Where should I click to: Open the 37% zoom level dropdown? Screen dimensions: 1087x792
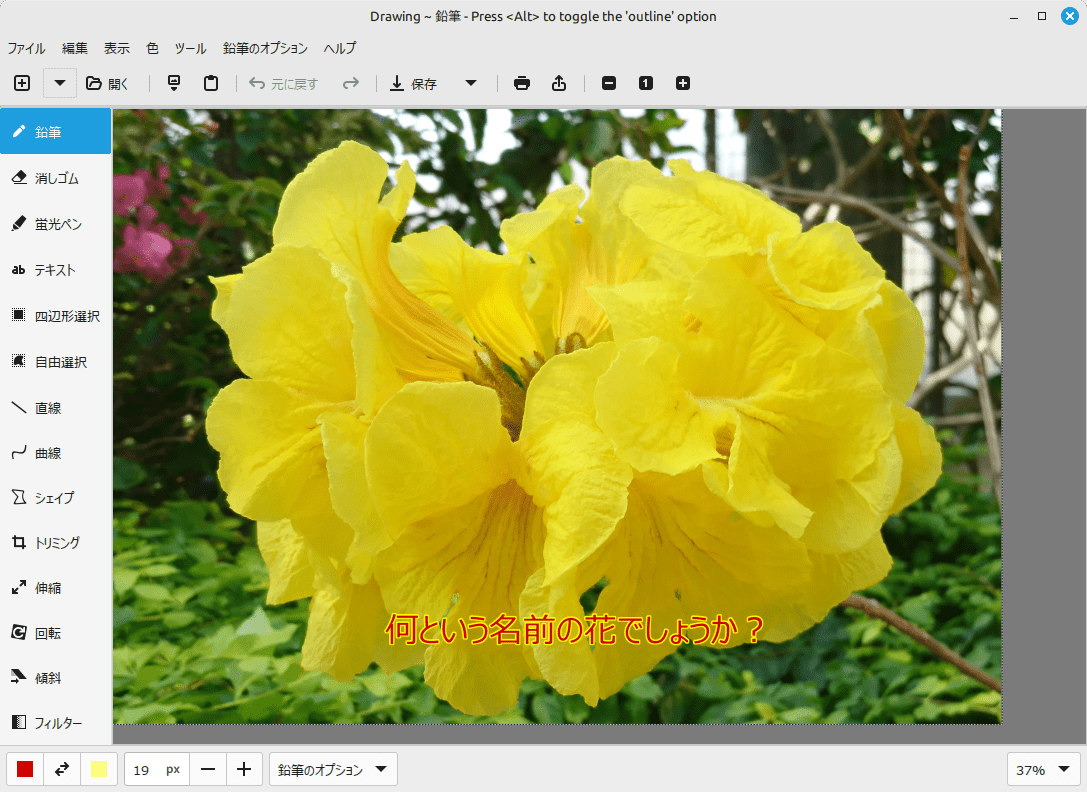1043,769
